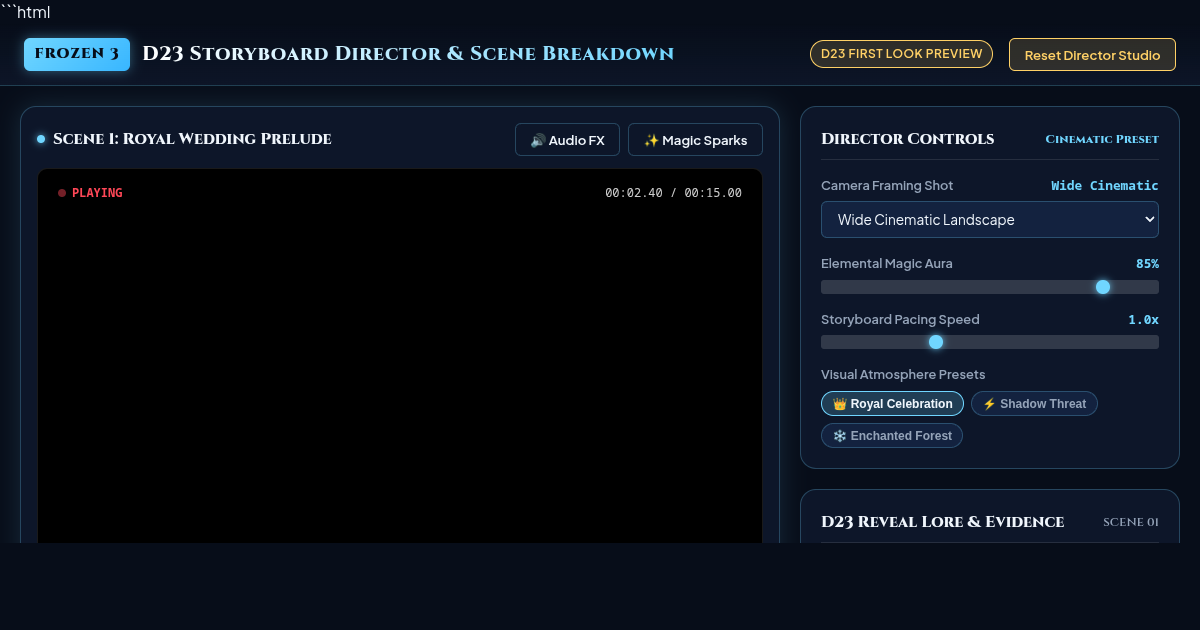Viewport: 1200px width, 630px height.
Task: Toggle the Magic Sparks button
Action: pos(695,140)
